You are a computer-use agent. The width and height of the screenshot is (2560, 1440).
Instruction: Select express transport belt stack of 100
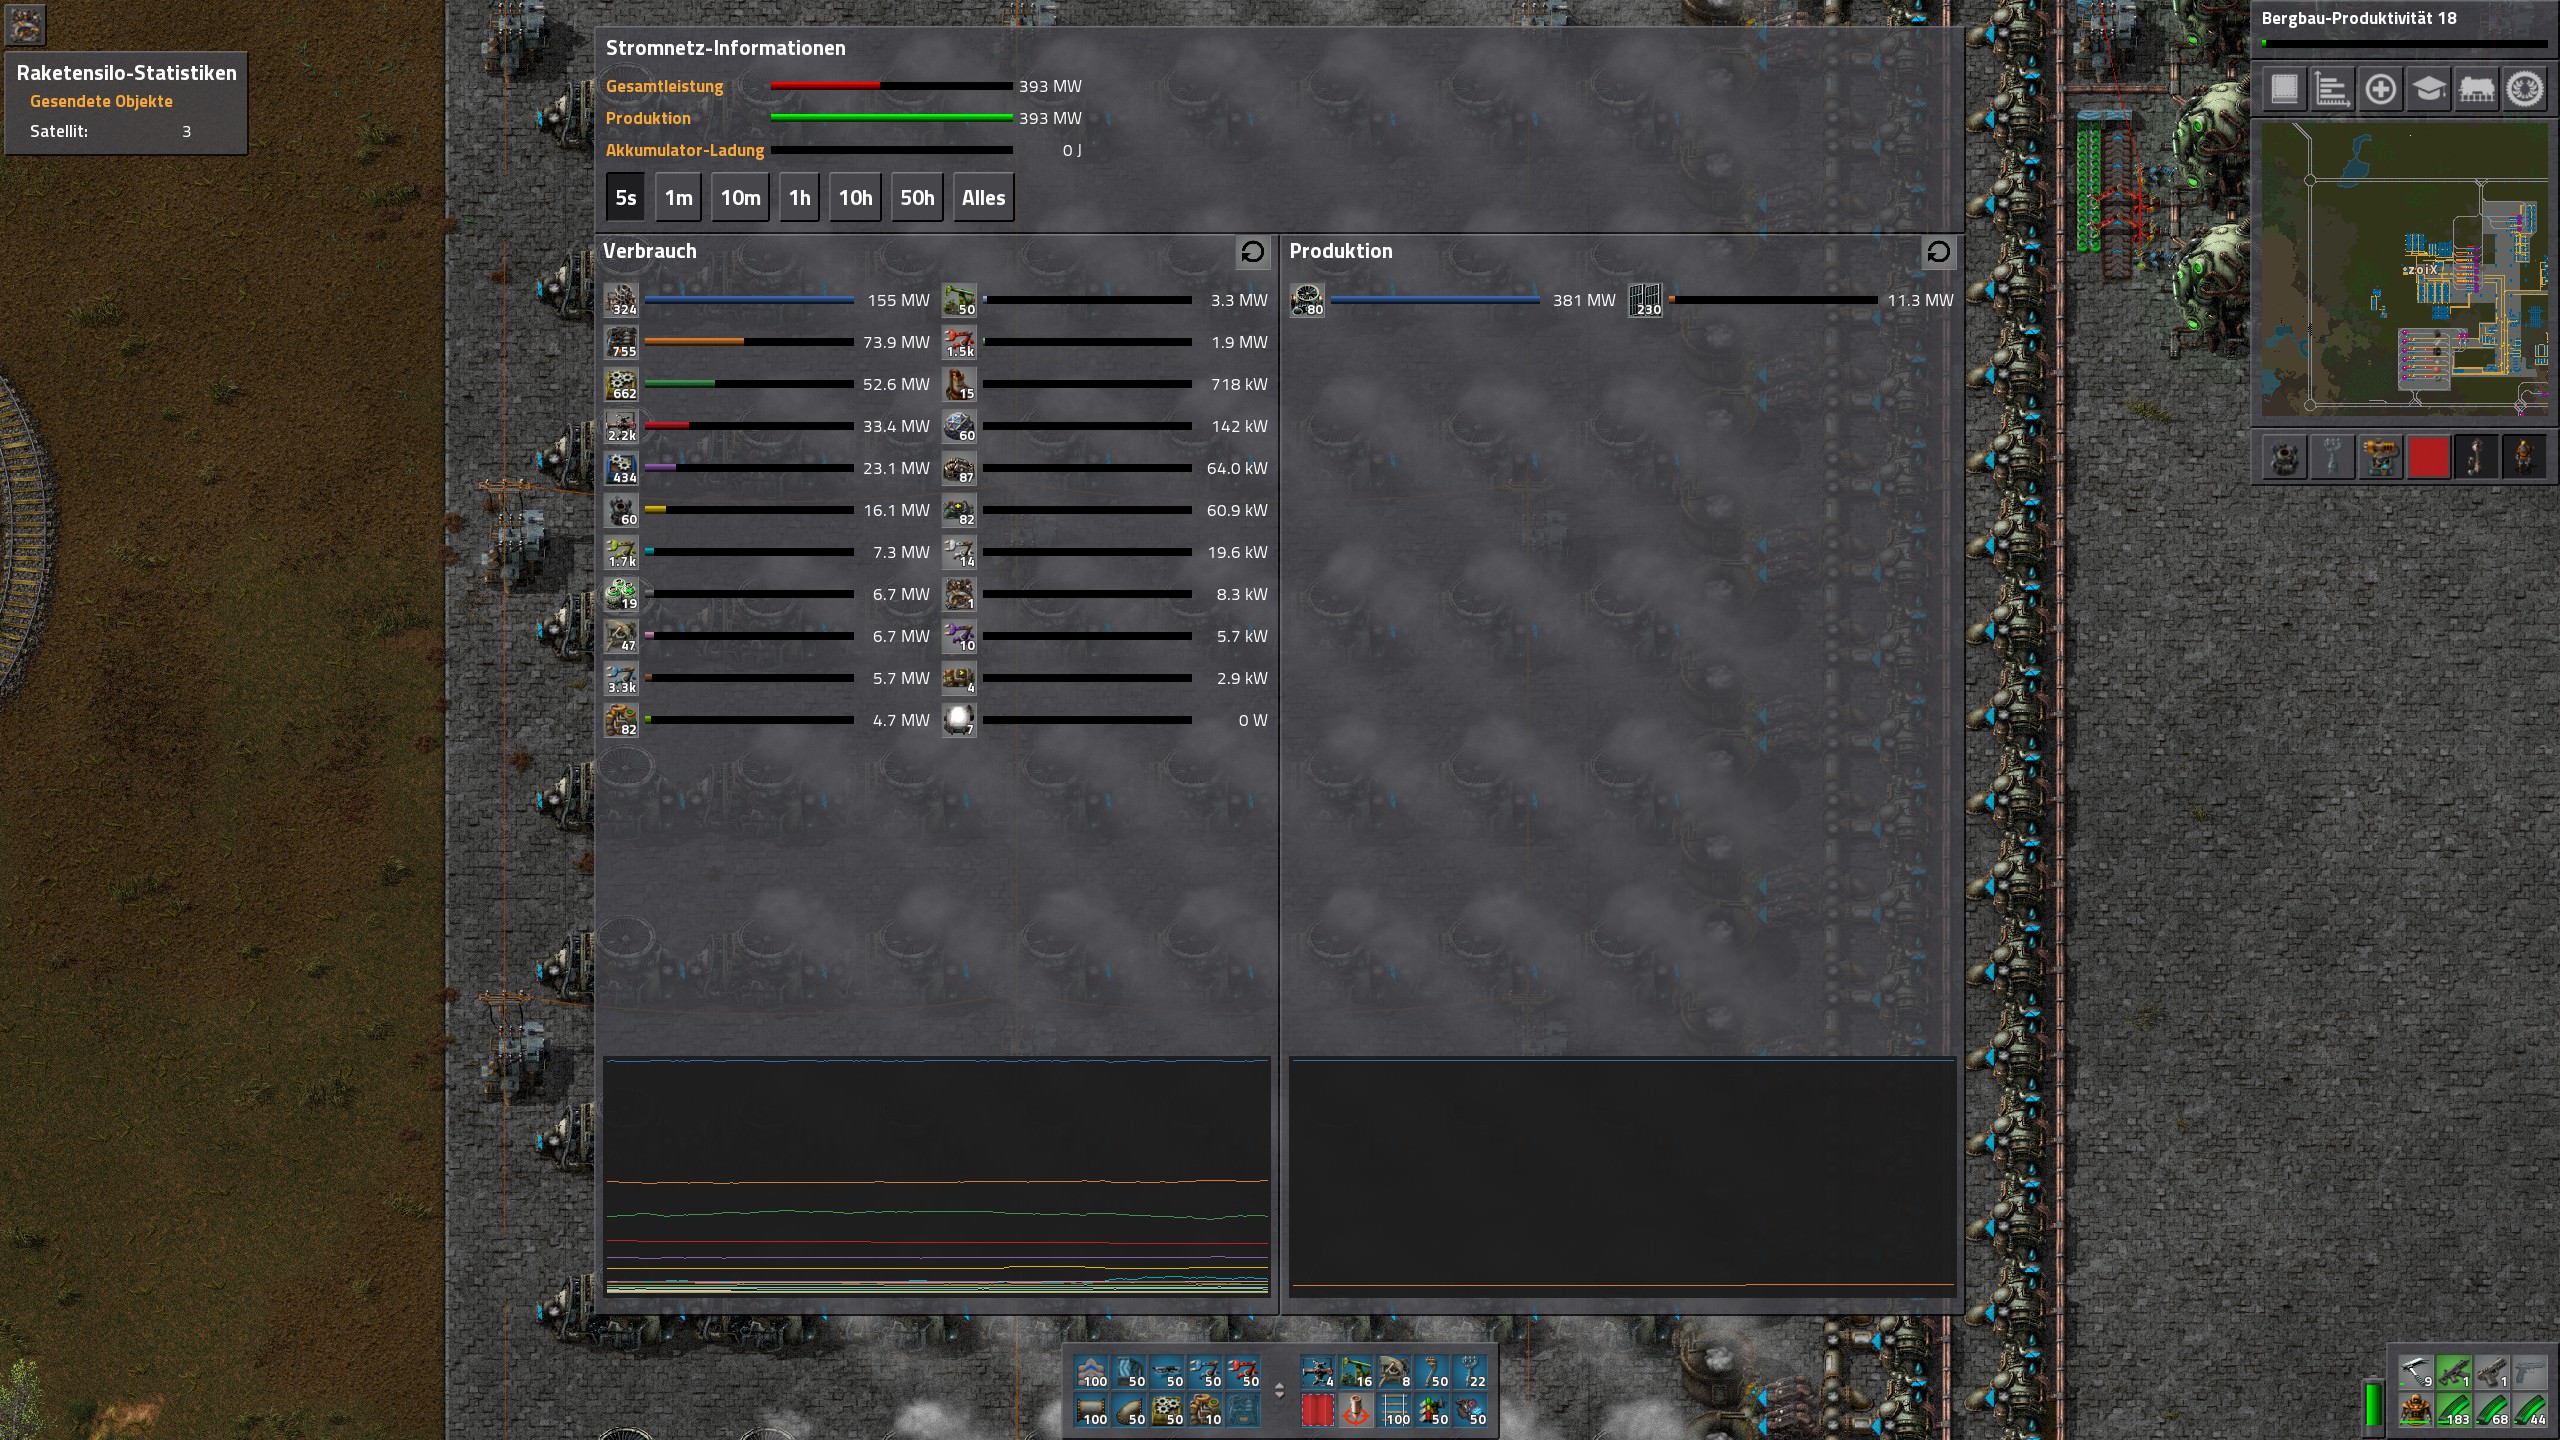1091,1372
